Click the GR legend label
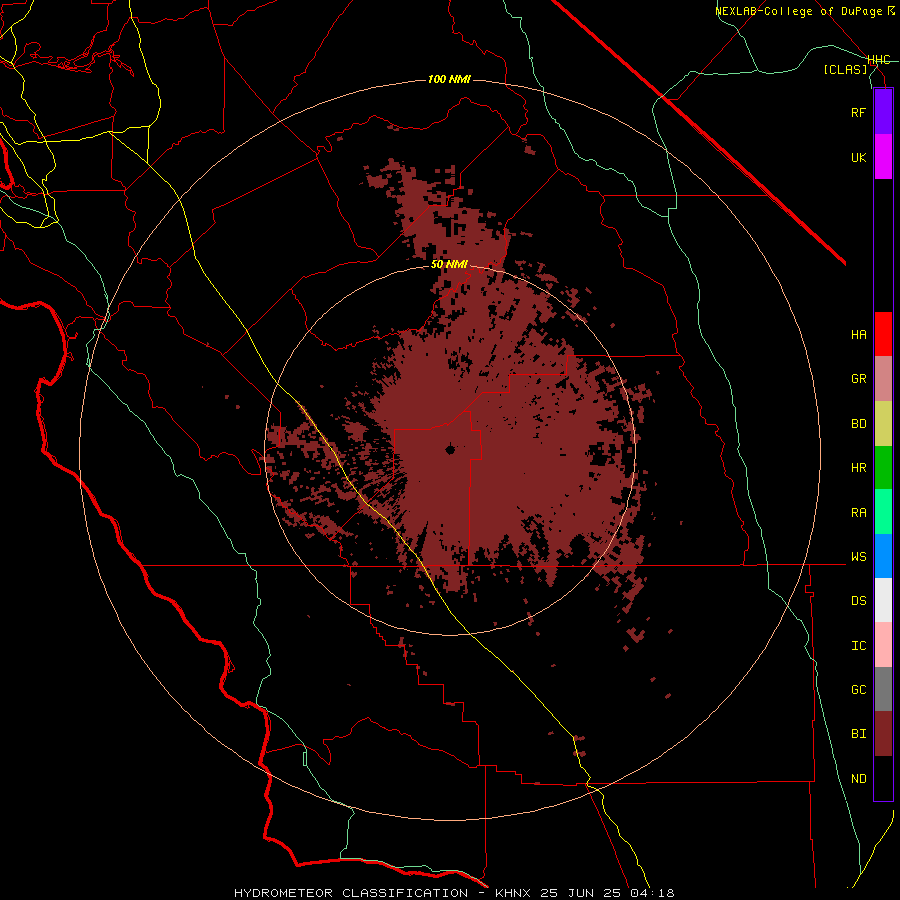This screenshot has height=900, width=900. click(858, 379)
